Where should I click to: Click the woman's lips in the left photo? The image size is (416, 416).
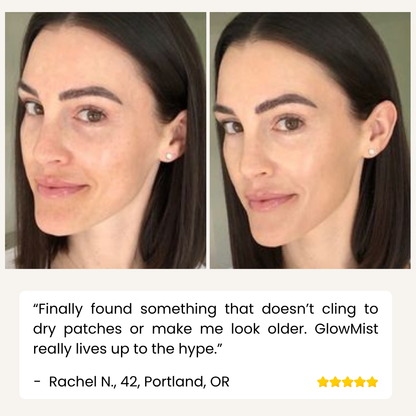(61, 187)
